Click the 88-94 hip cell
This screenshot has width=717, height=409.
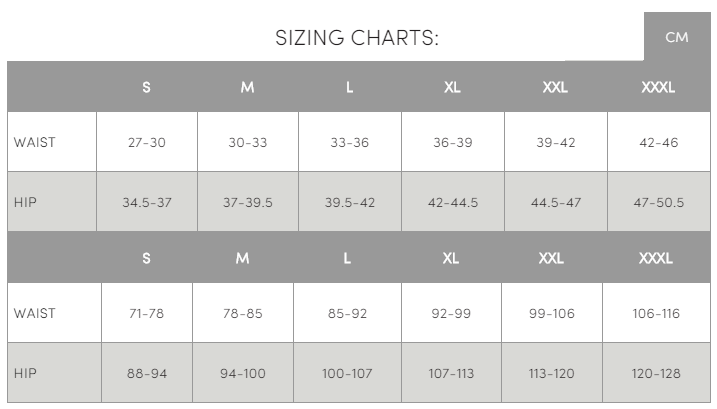coord(147,372)
